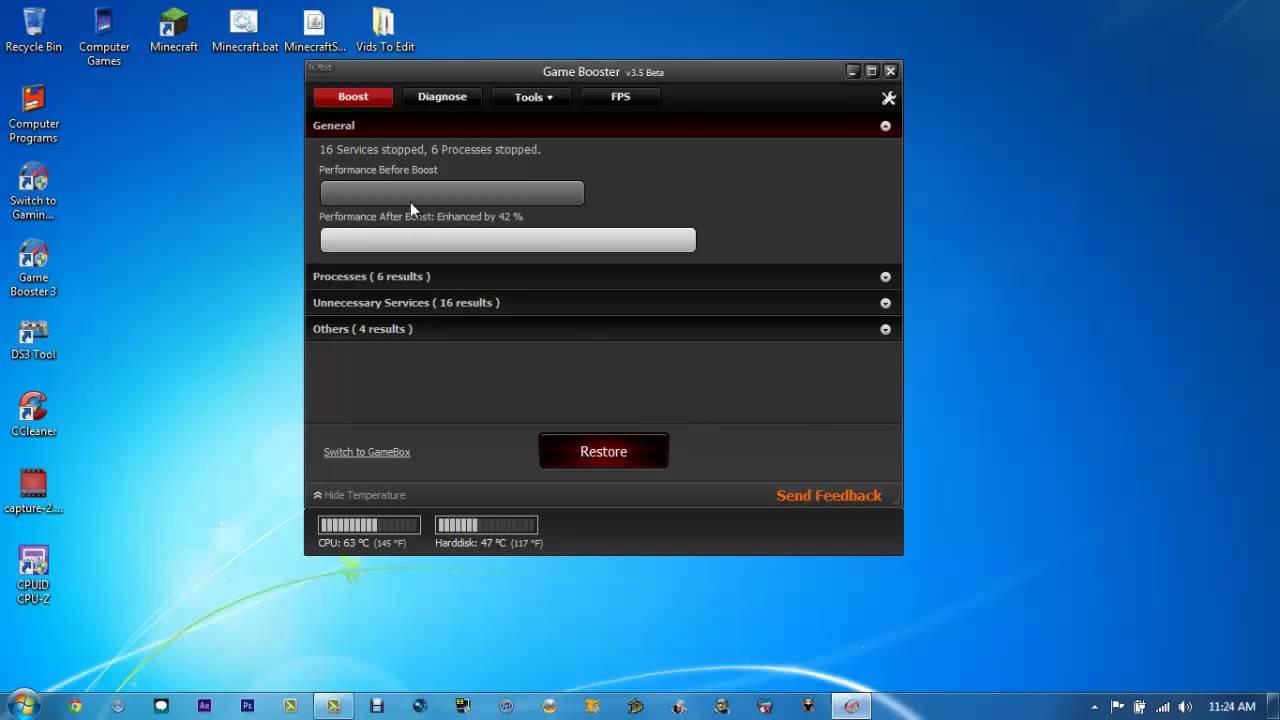Screen dimensions: 1280x720
Task: Click the CPU temperature gauge
Action: coord(369,525)
